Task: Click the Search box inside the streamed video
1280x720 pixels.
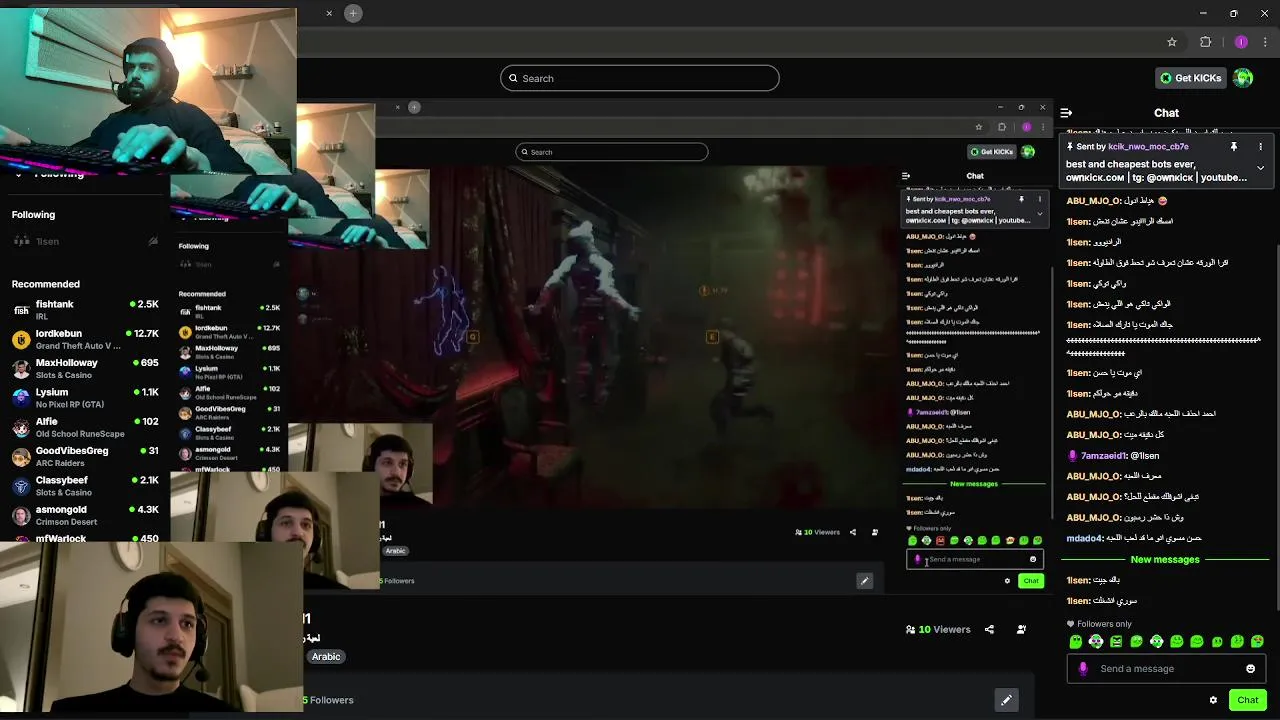Action: tap(612, 152)
